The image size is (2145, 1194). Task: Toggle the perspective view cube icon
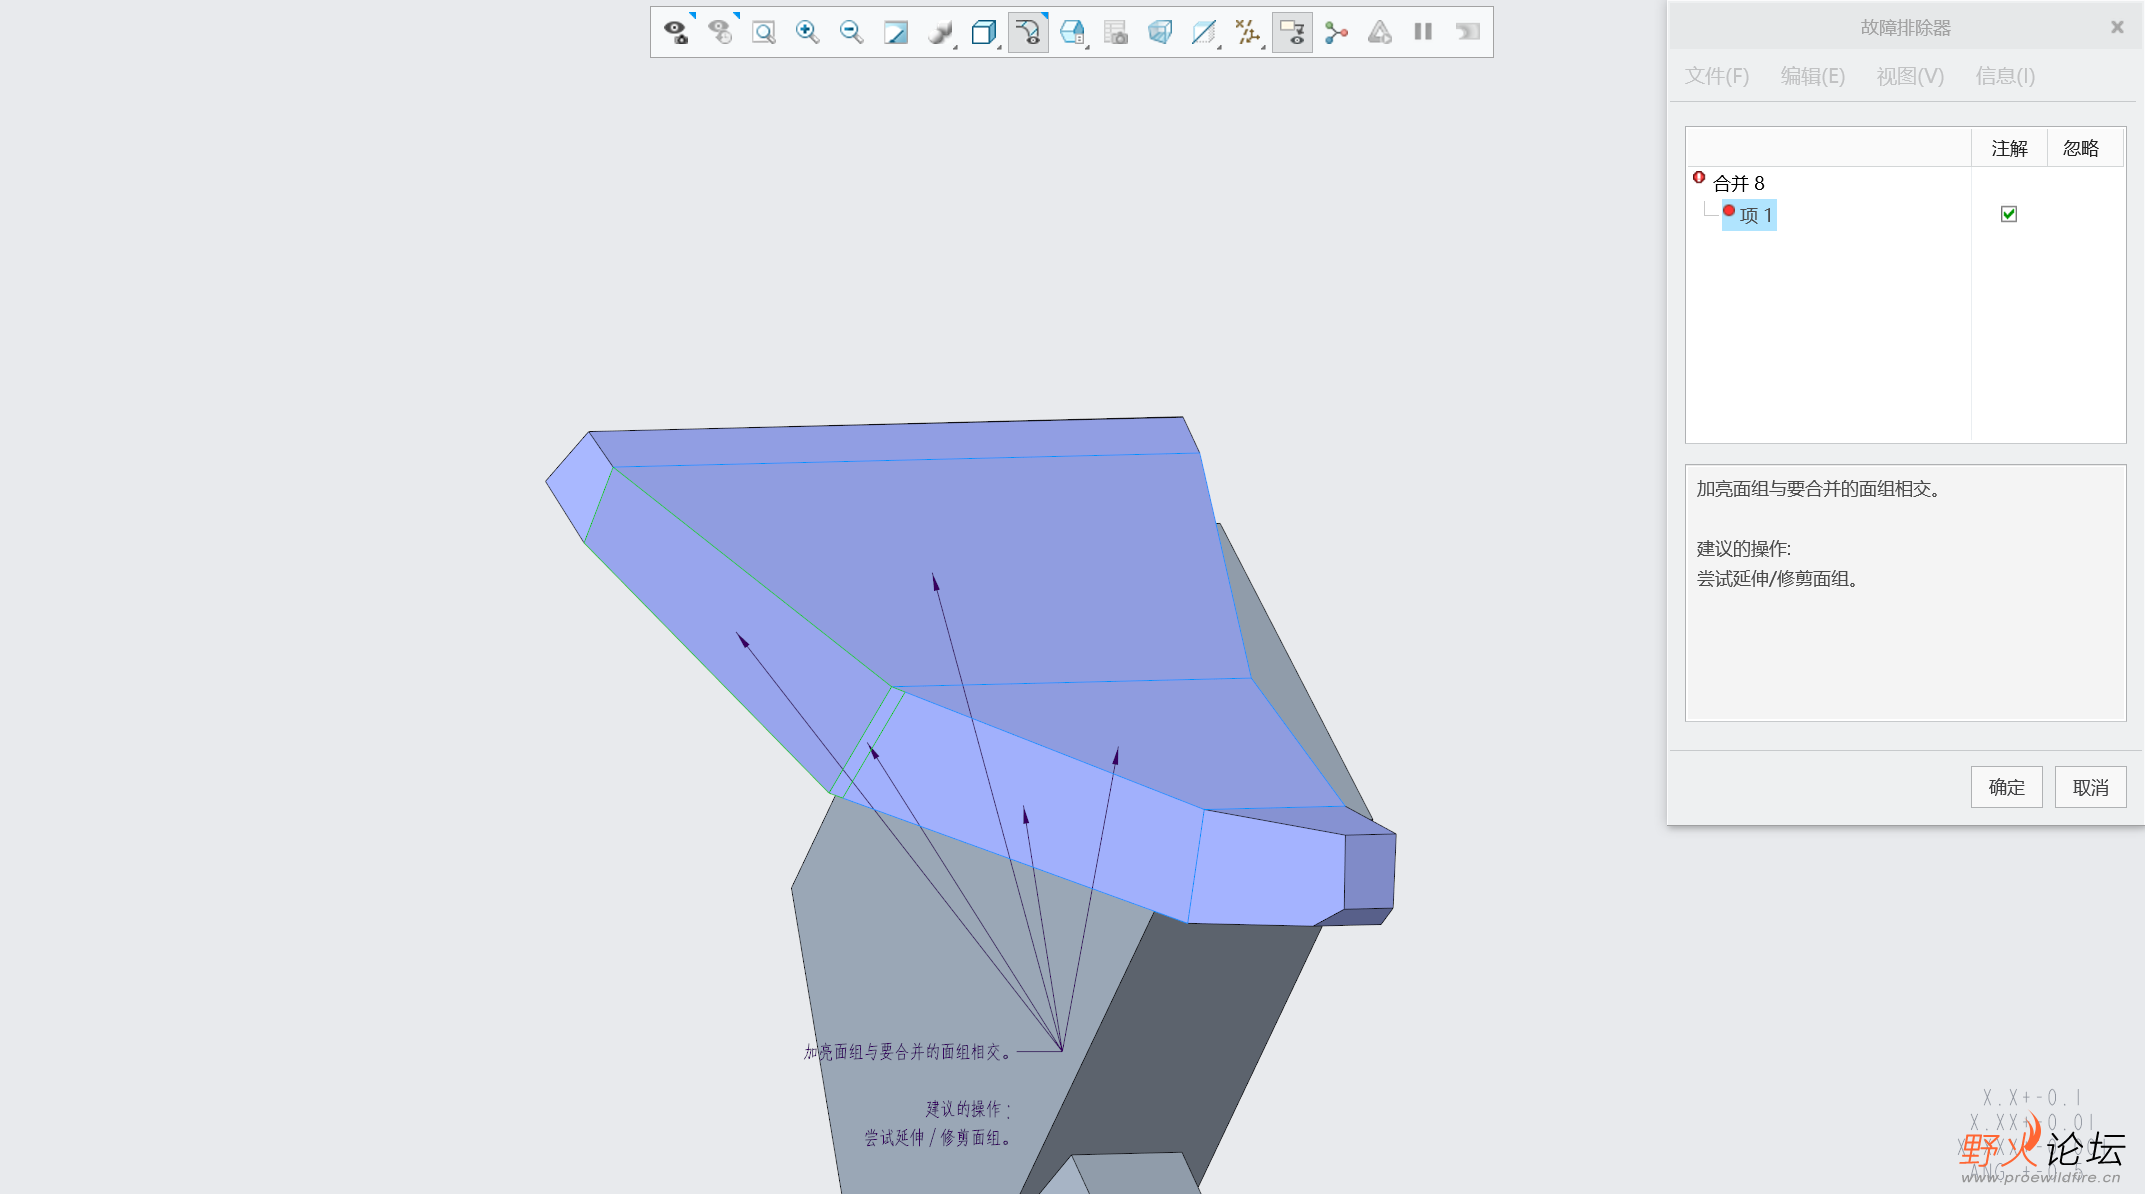tap(1160, 32)
